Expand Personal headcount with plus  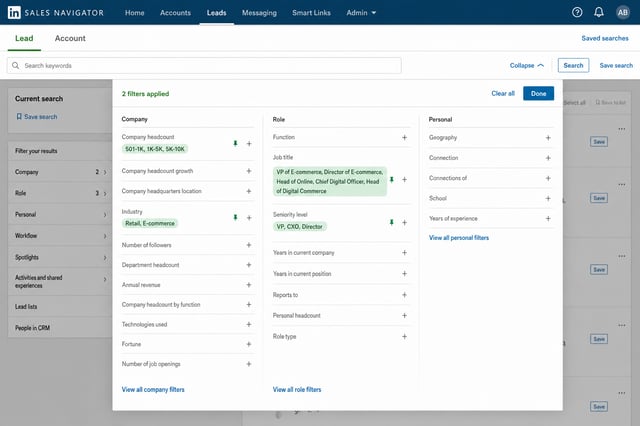coord(404,315)
